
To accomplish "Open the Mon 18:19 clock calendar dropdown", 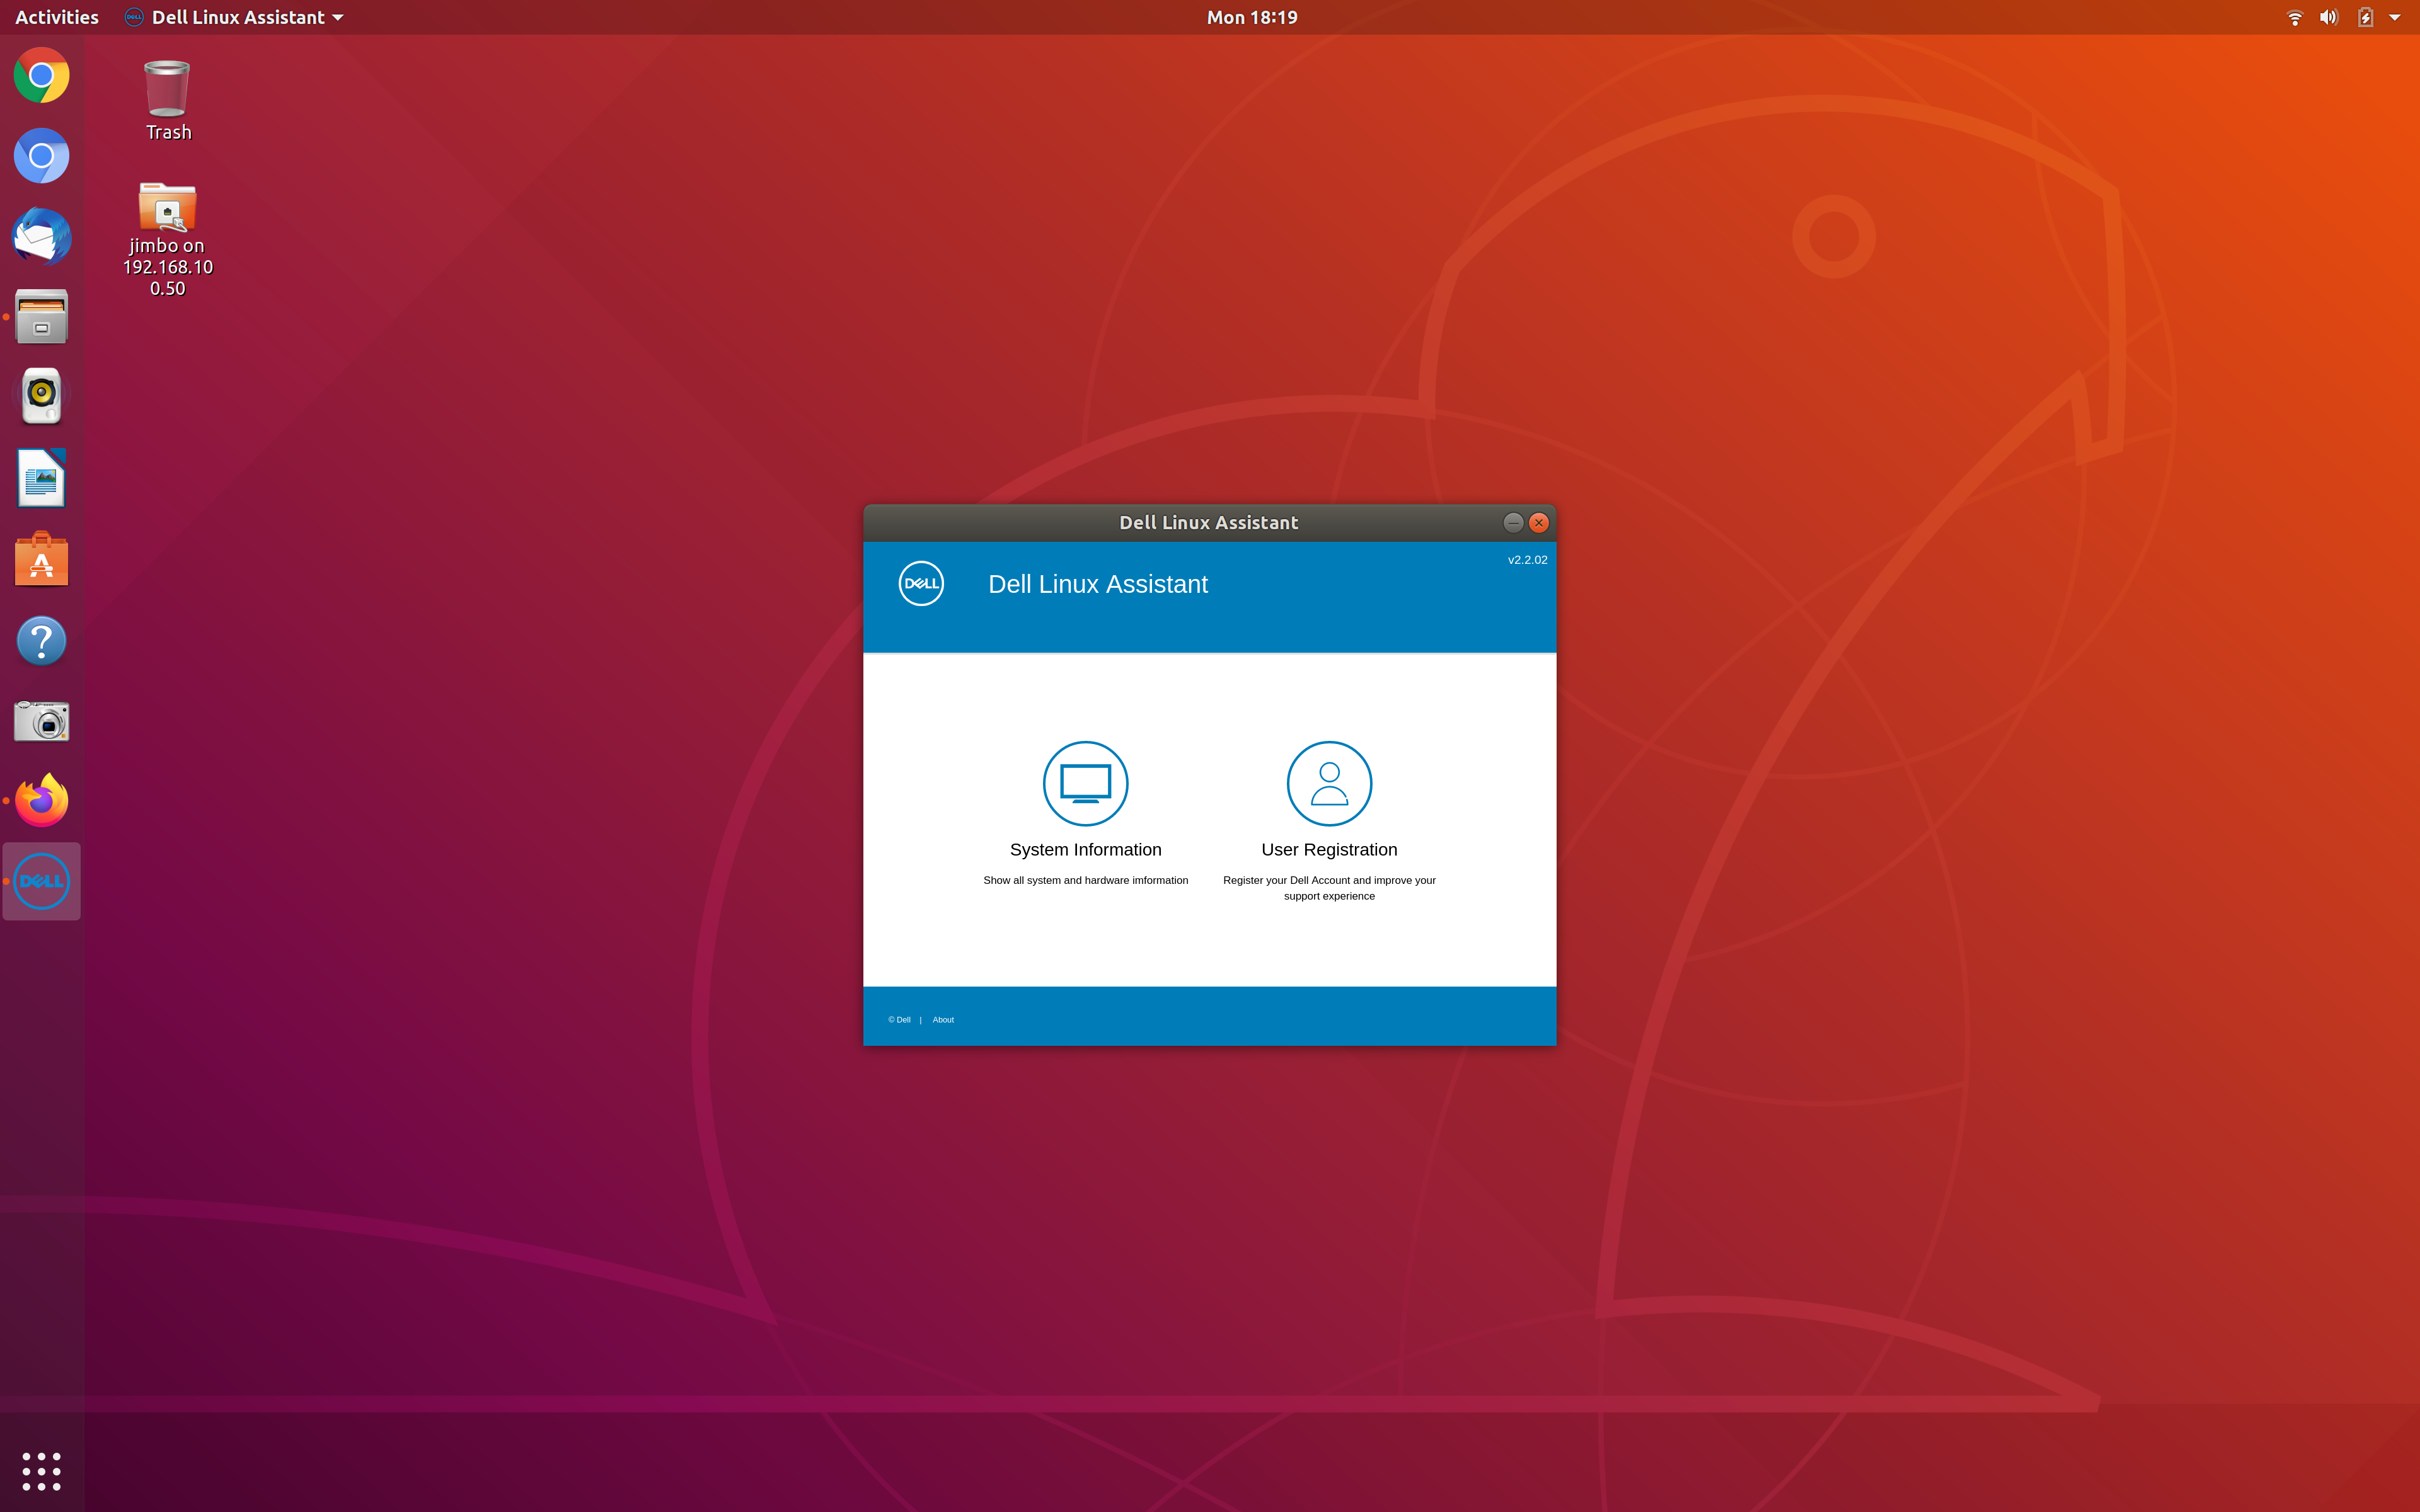I will click(1251, 17).
